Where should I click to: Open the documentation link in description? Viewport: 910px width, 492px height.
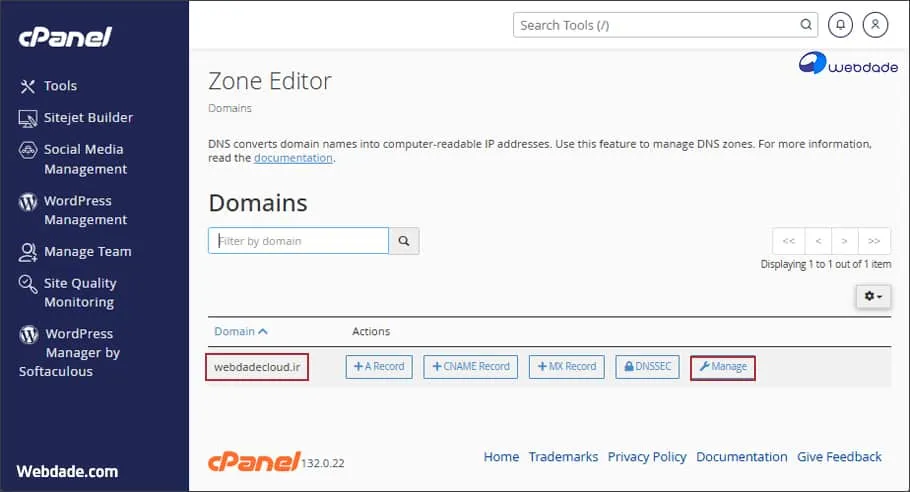click(292, 158)
